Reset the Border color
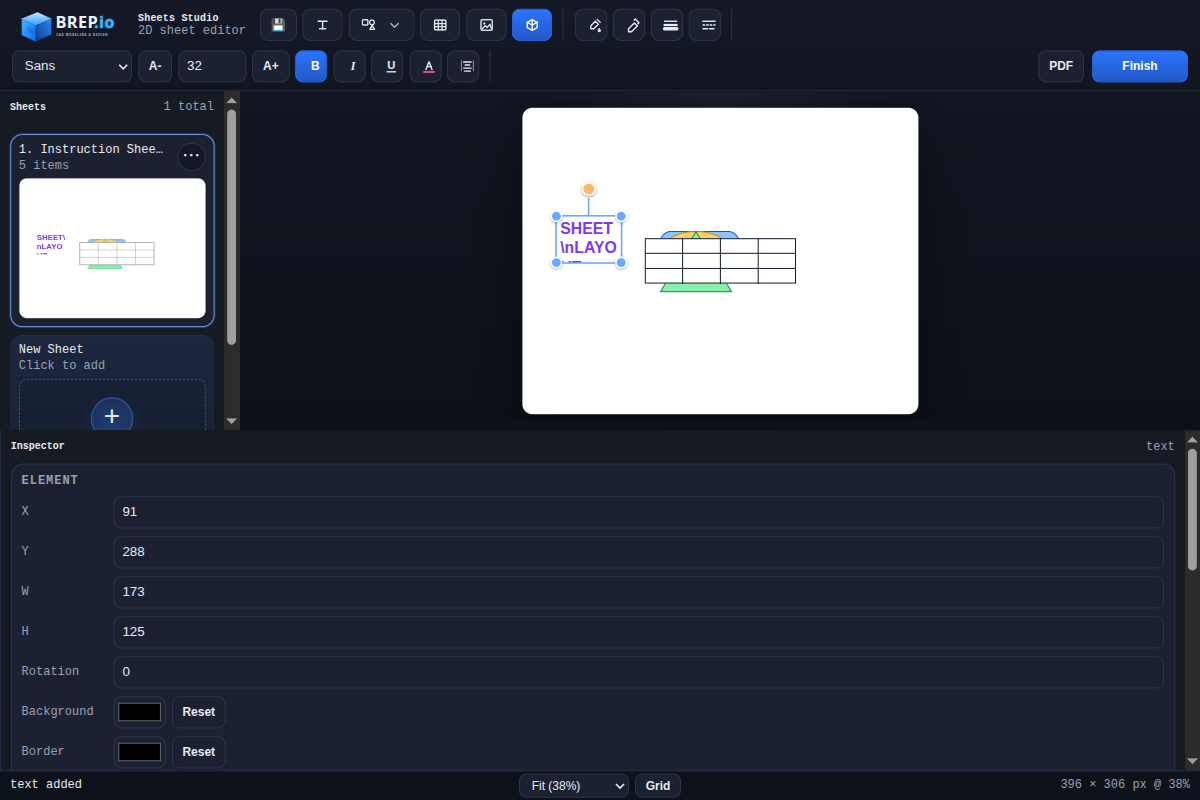Screen dimensions: 1200x800 [x=199, y=752]
